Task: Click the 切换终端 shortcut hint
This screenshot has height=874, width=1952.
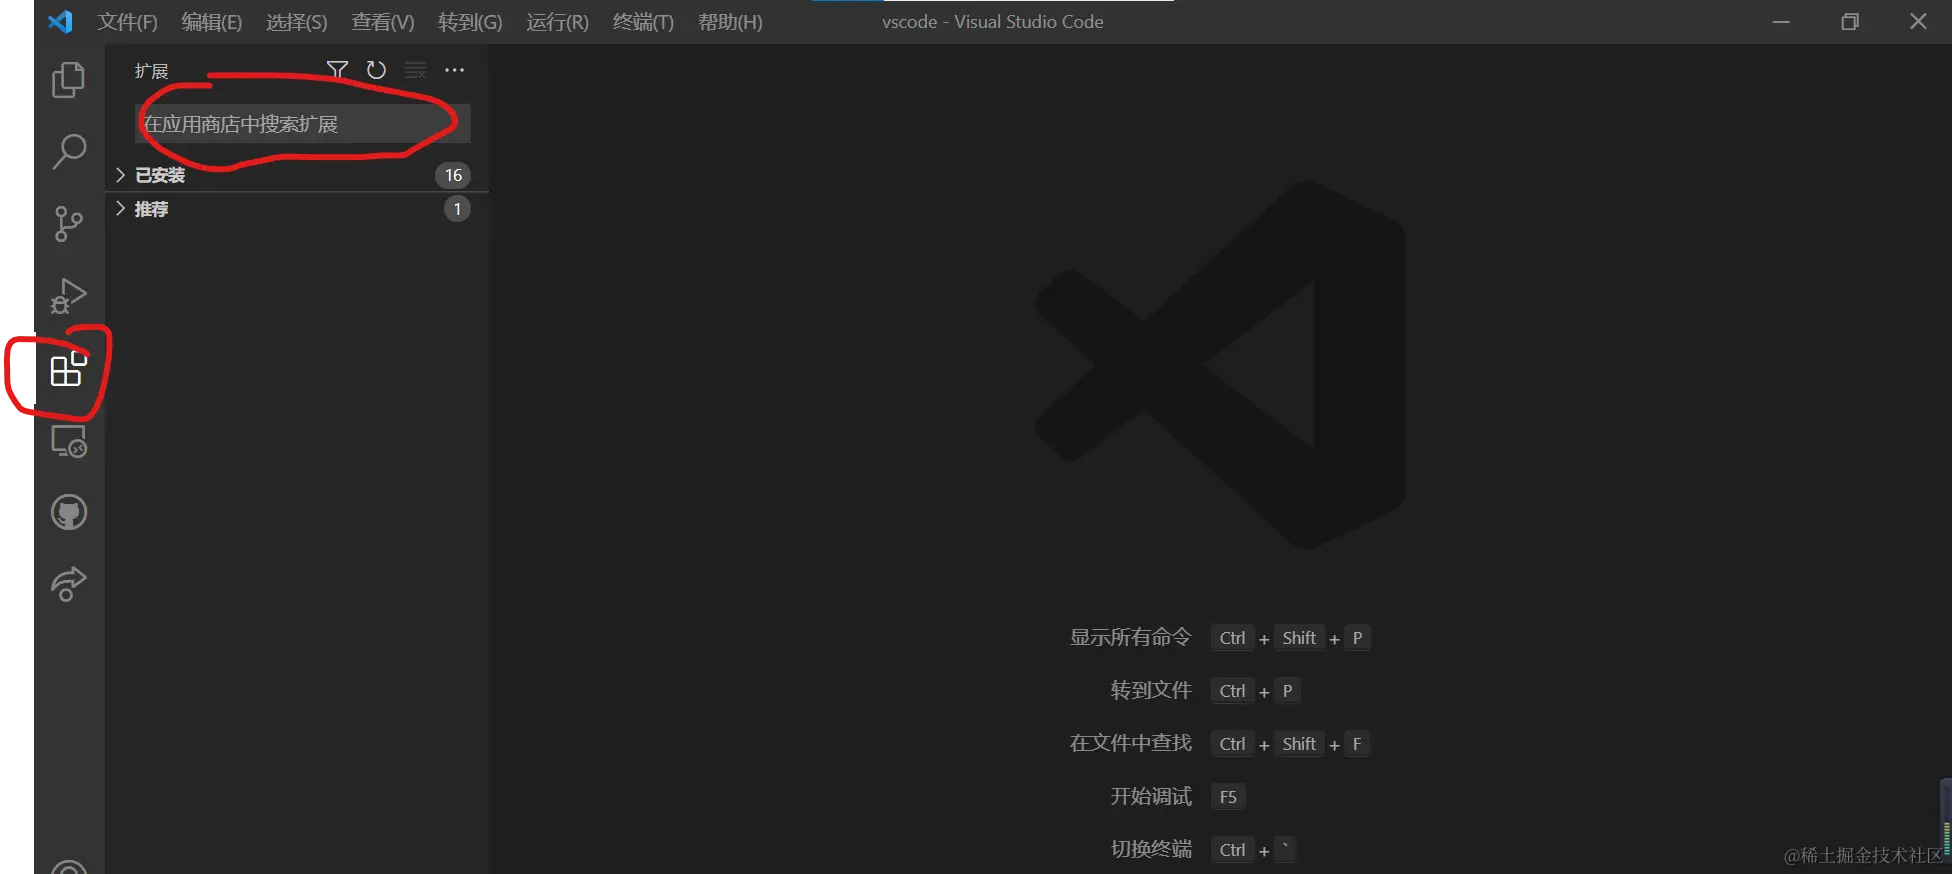Action: (x=1151, y=849)
